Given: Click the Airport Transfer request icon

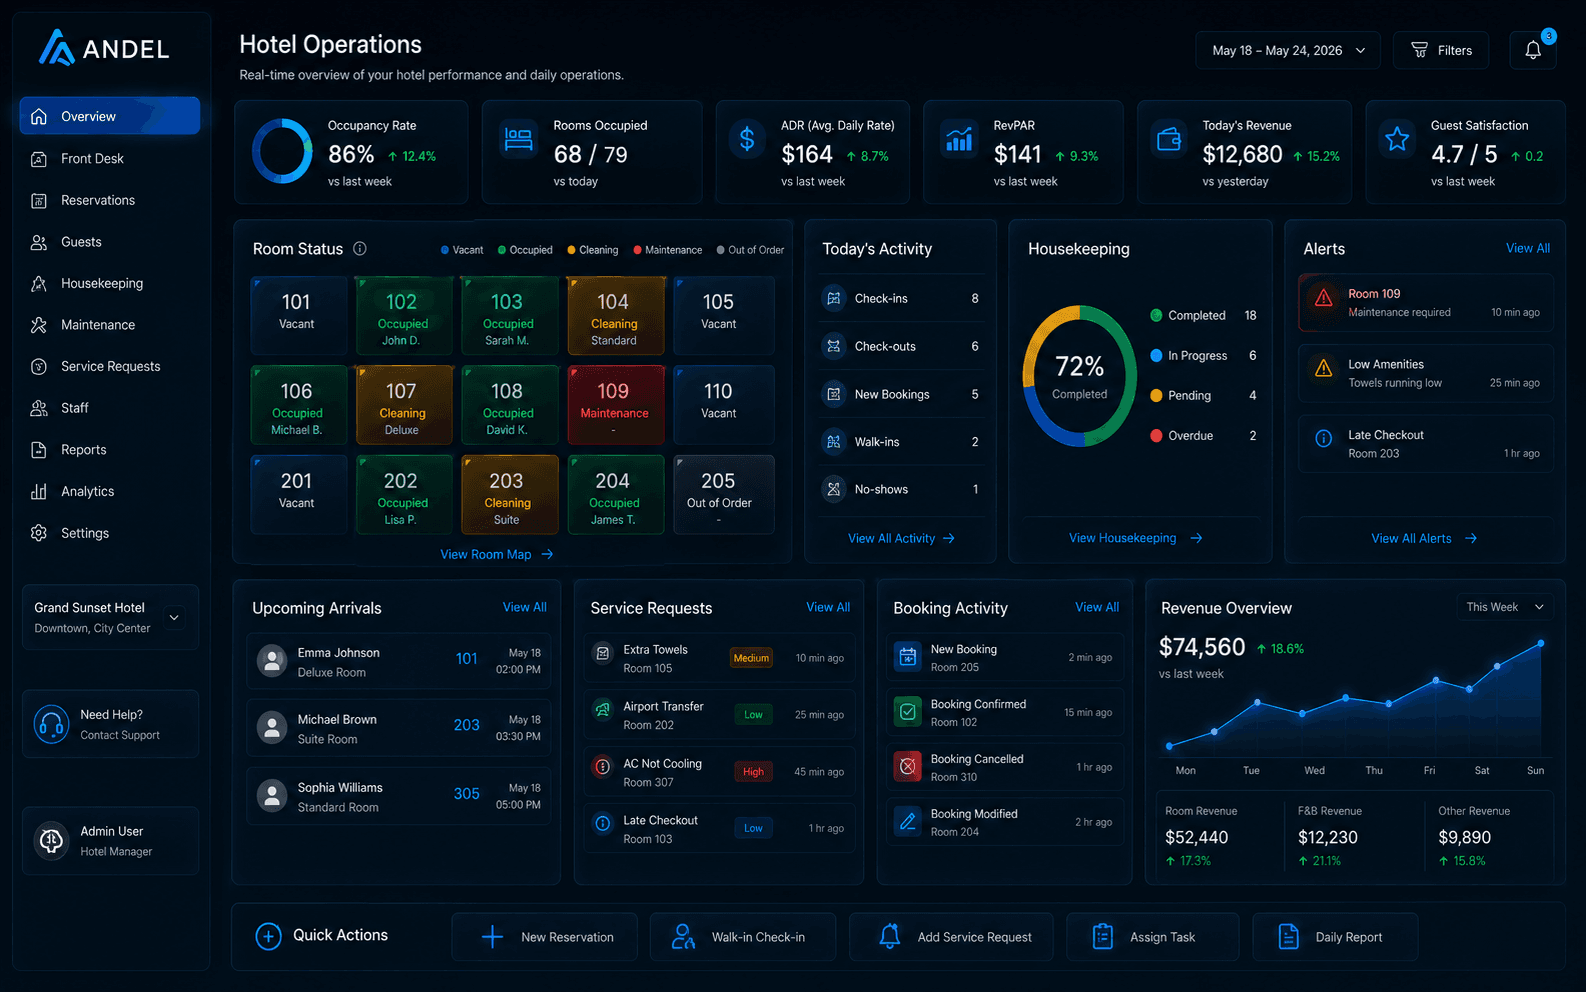Looking at the screenshot, I should tap(603, 710).
